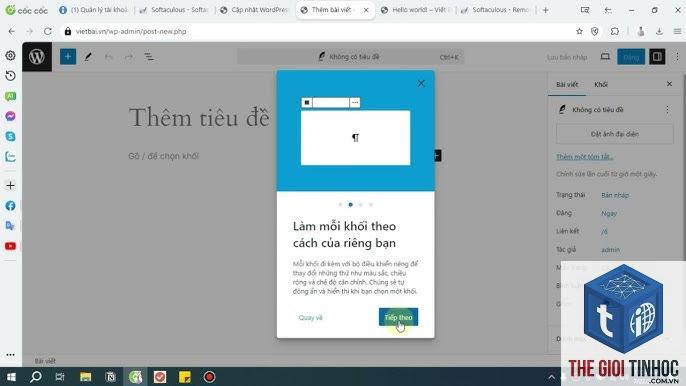Switch to Cập nhật WordPress browser tab
The width and height of the screenshot is (686, 386).
click(254, 10)
